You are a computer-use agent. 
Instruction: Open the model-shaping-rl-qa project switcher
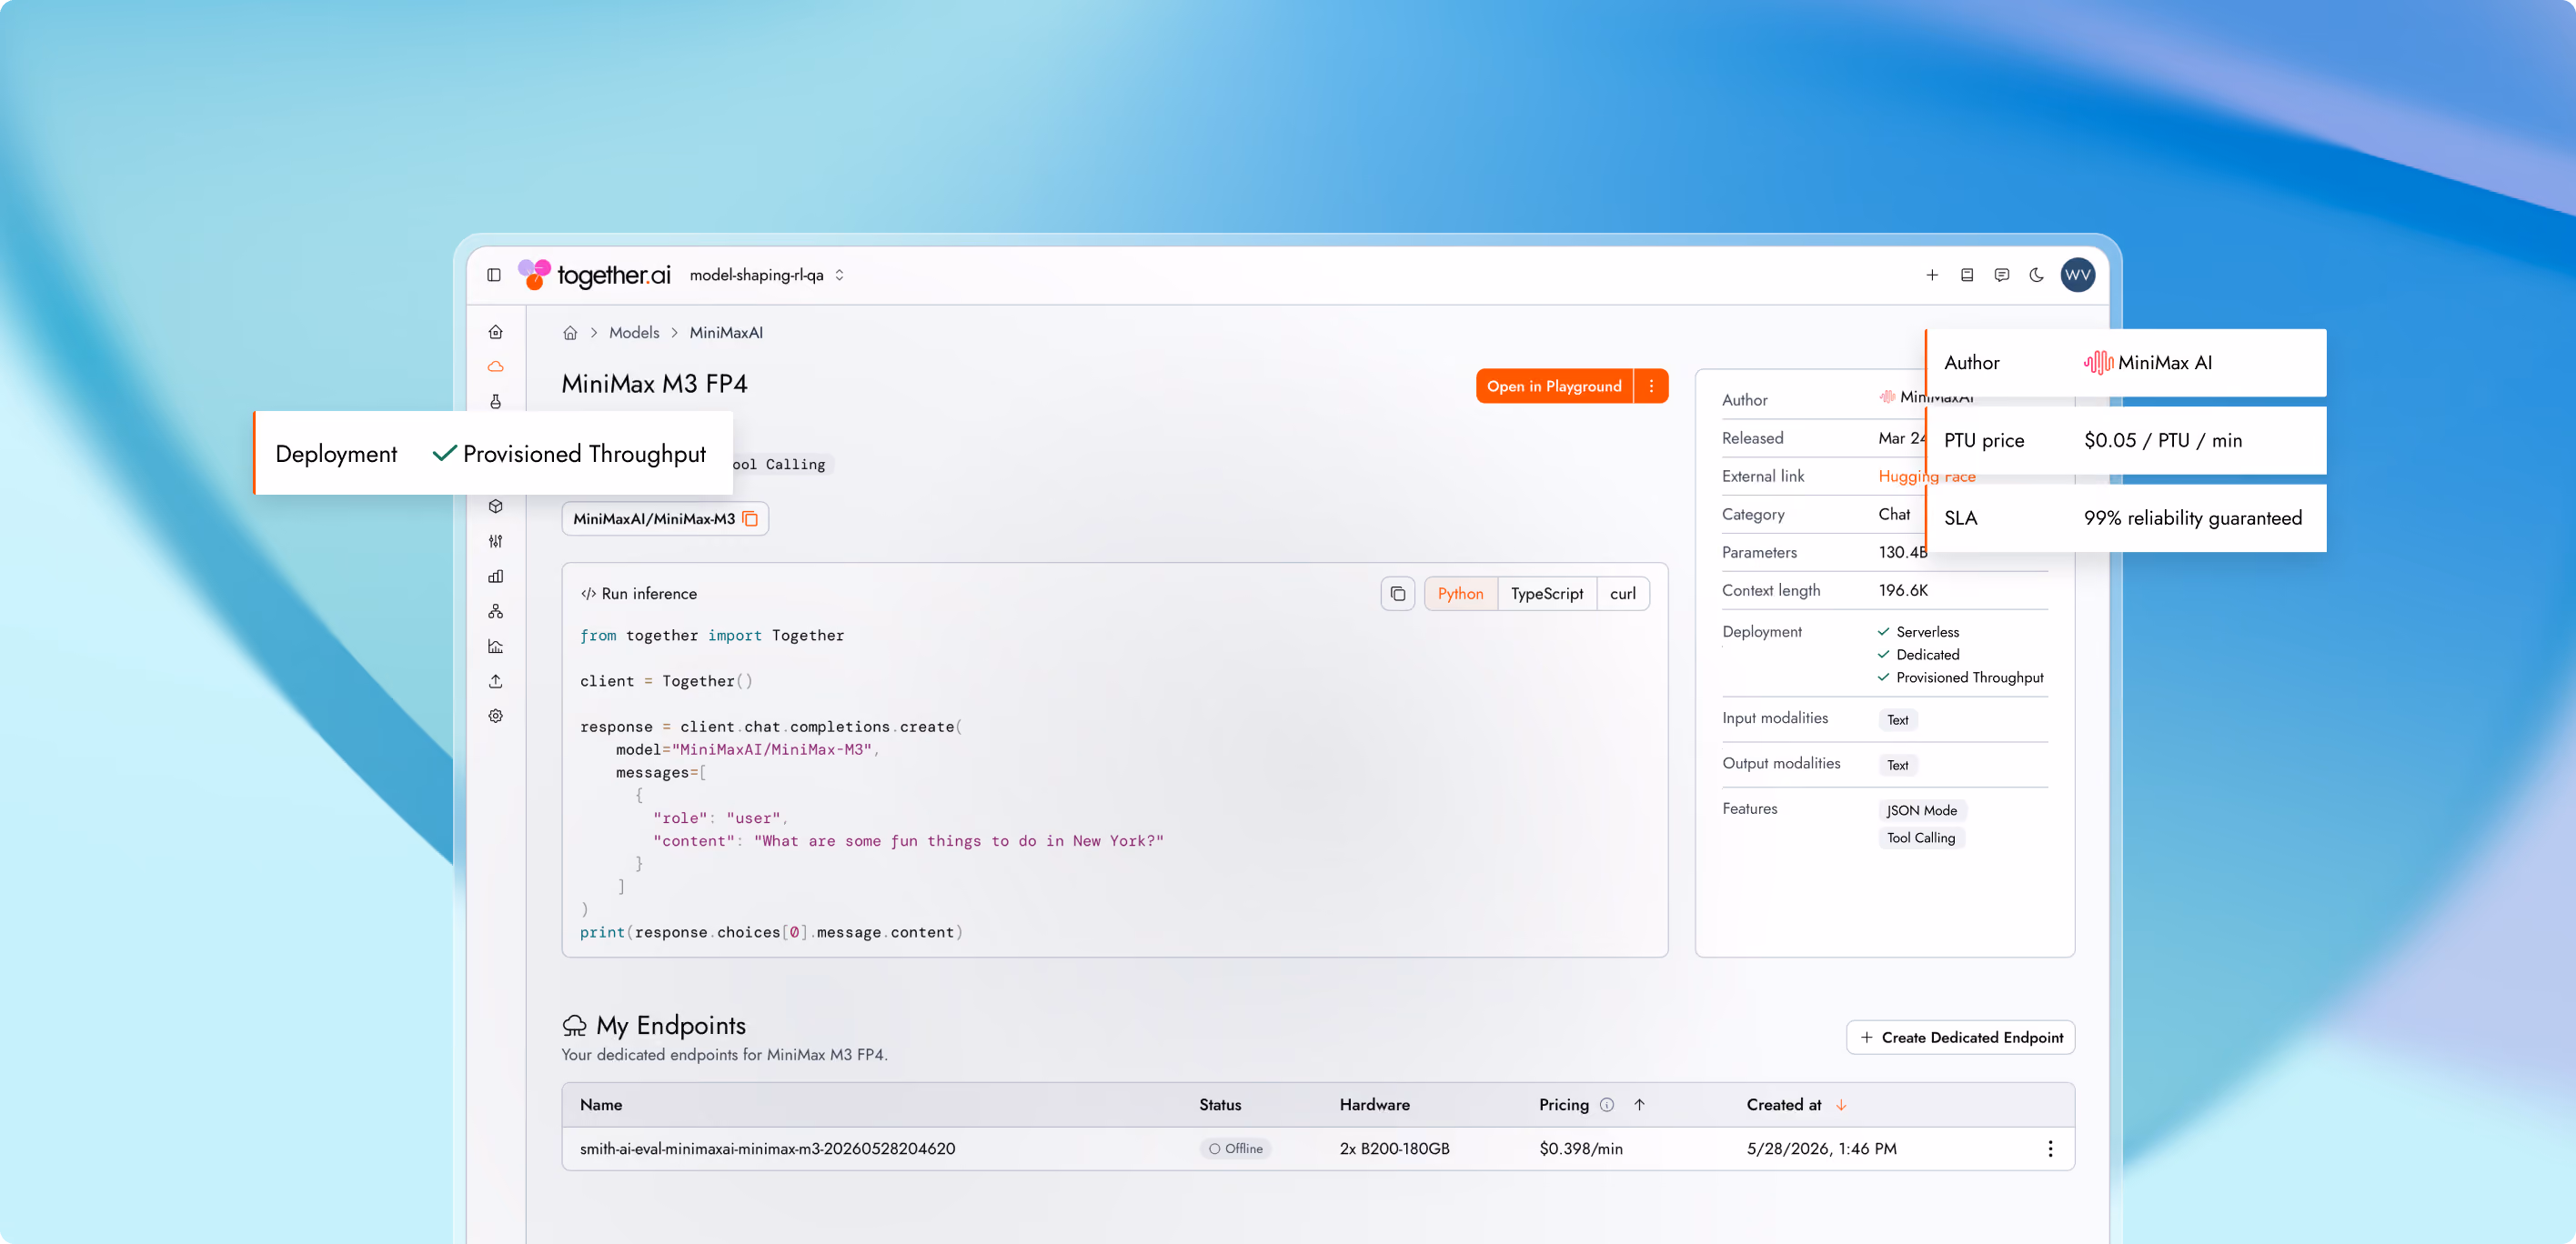tap(767, 275)
